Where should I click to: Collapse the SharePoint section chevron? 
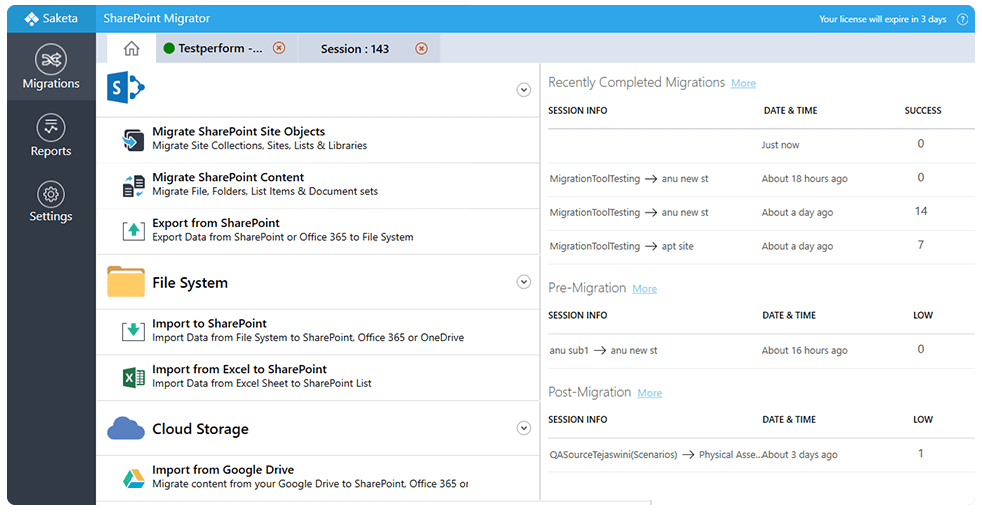(524, 90)
